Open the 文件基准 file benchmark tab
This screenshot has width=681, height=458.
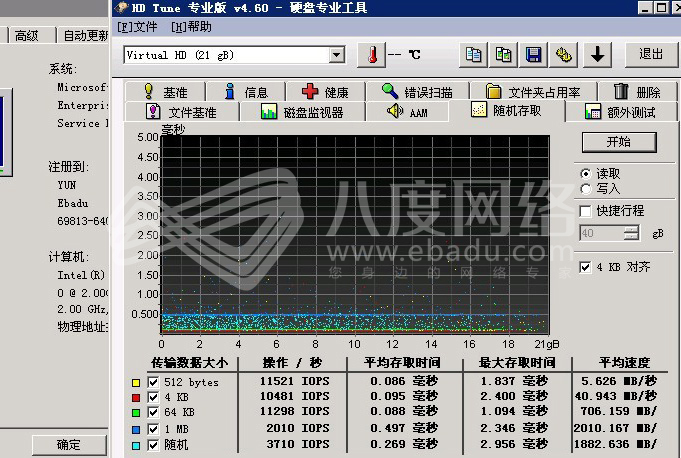tap(182, 112)
